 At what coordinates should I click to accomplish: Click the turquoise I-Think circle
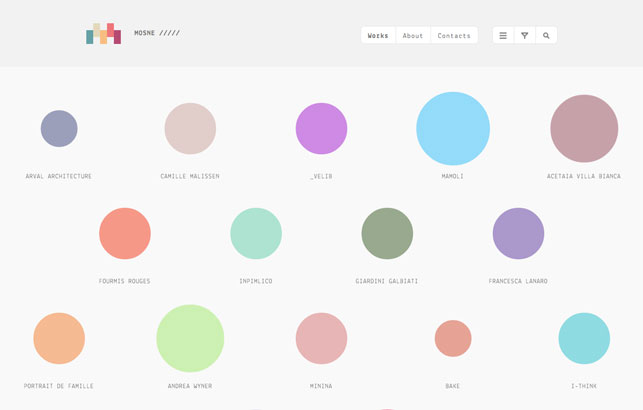584,338
